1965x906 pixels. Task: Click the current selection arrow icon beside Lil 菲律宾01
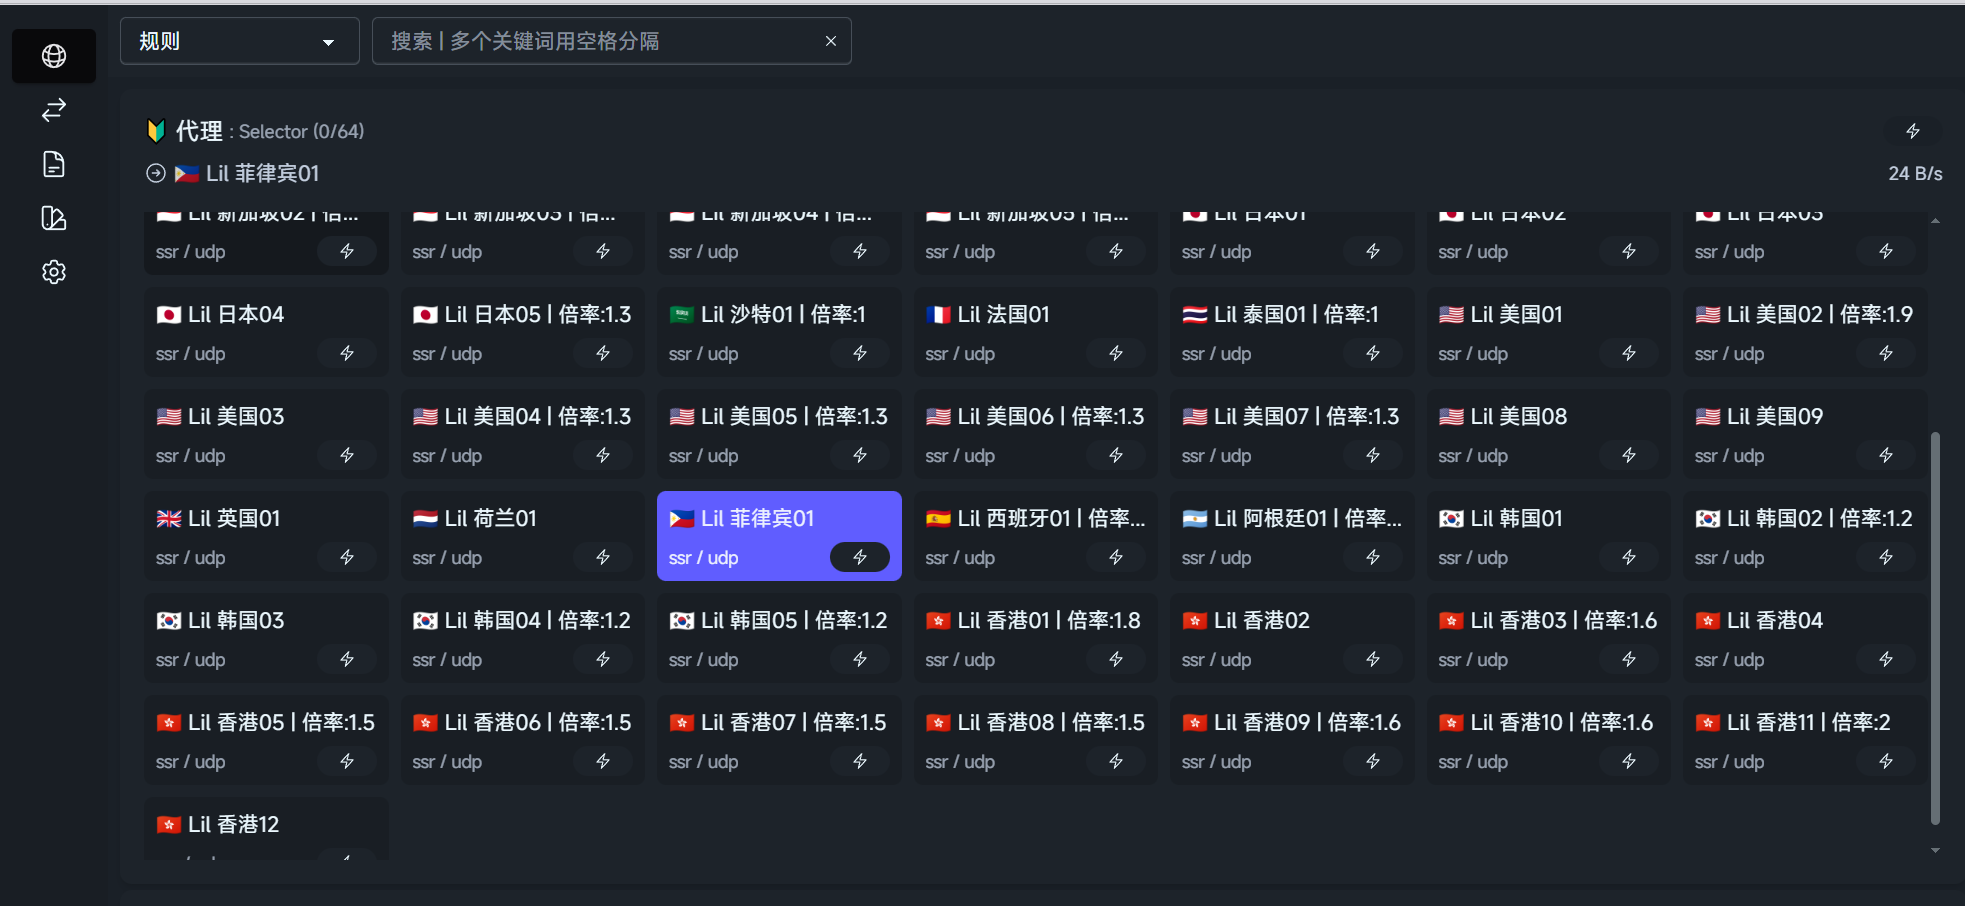(x=156, y=173)
